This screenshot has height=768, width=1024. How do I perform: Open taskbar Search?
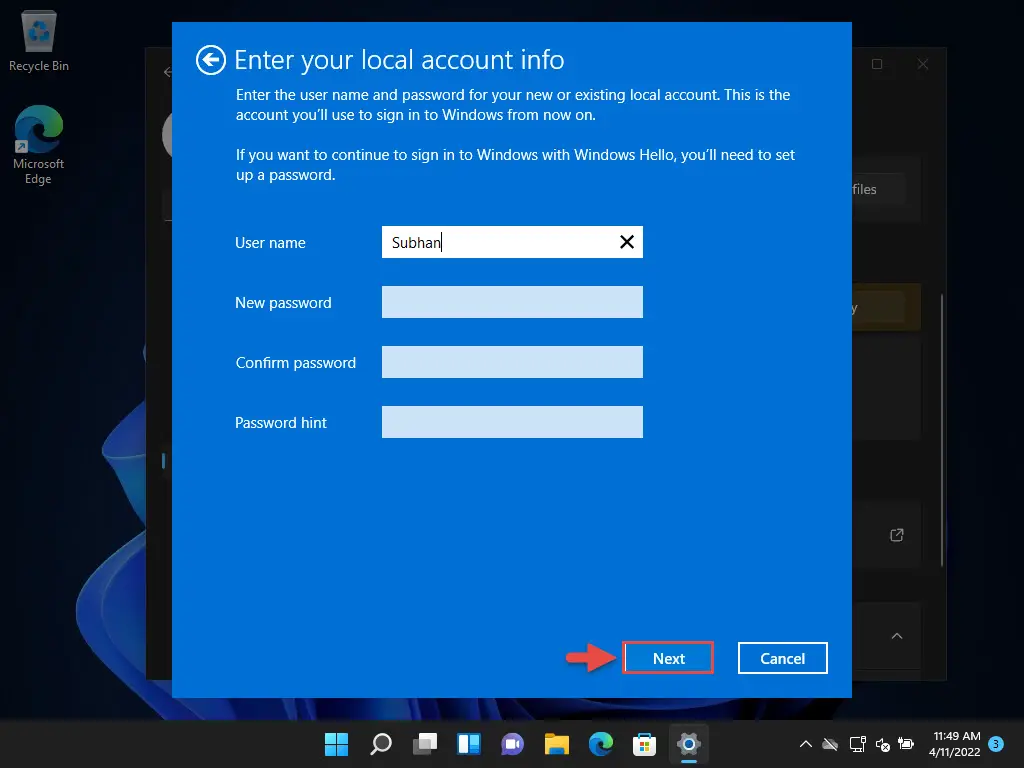[381, 744]
